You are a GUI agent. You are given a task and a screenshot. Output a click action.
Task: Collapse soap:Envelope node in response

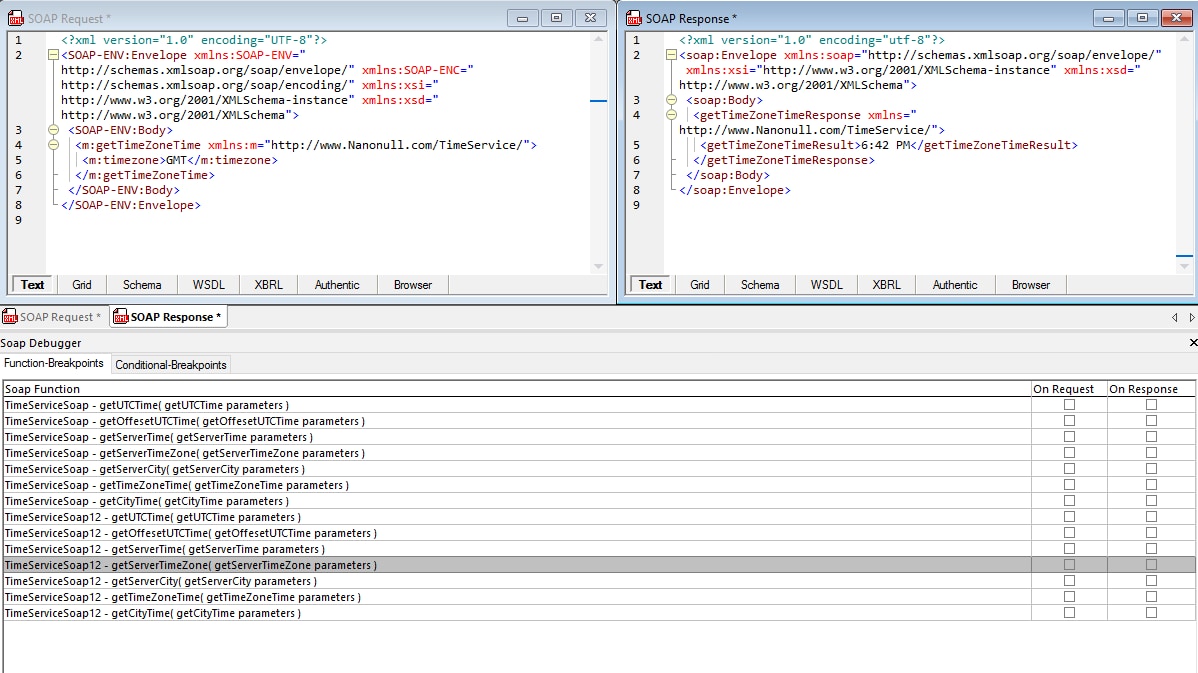tap(671, 55)
